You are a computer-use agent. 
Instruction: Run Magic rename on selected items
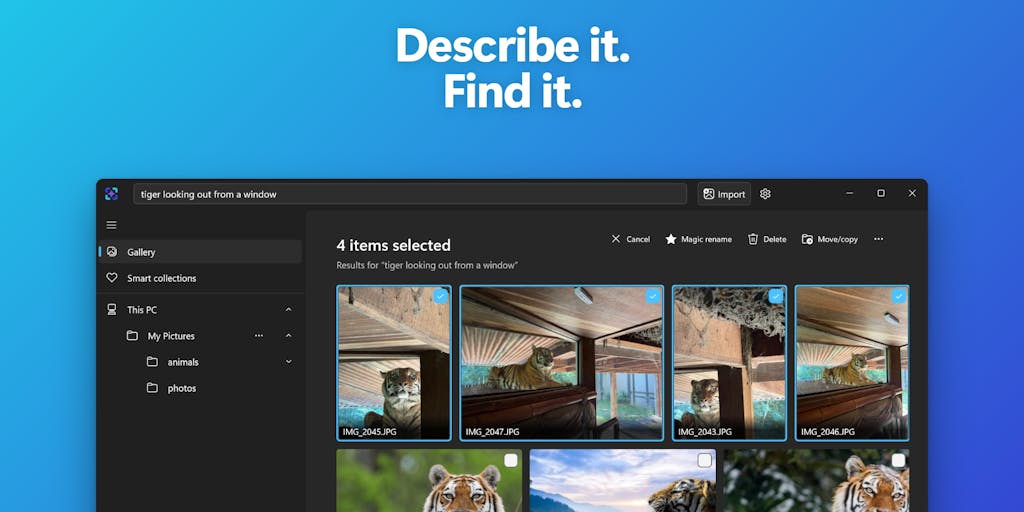[x=698, y=239]
